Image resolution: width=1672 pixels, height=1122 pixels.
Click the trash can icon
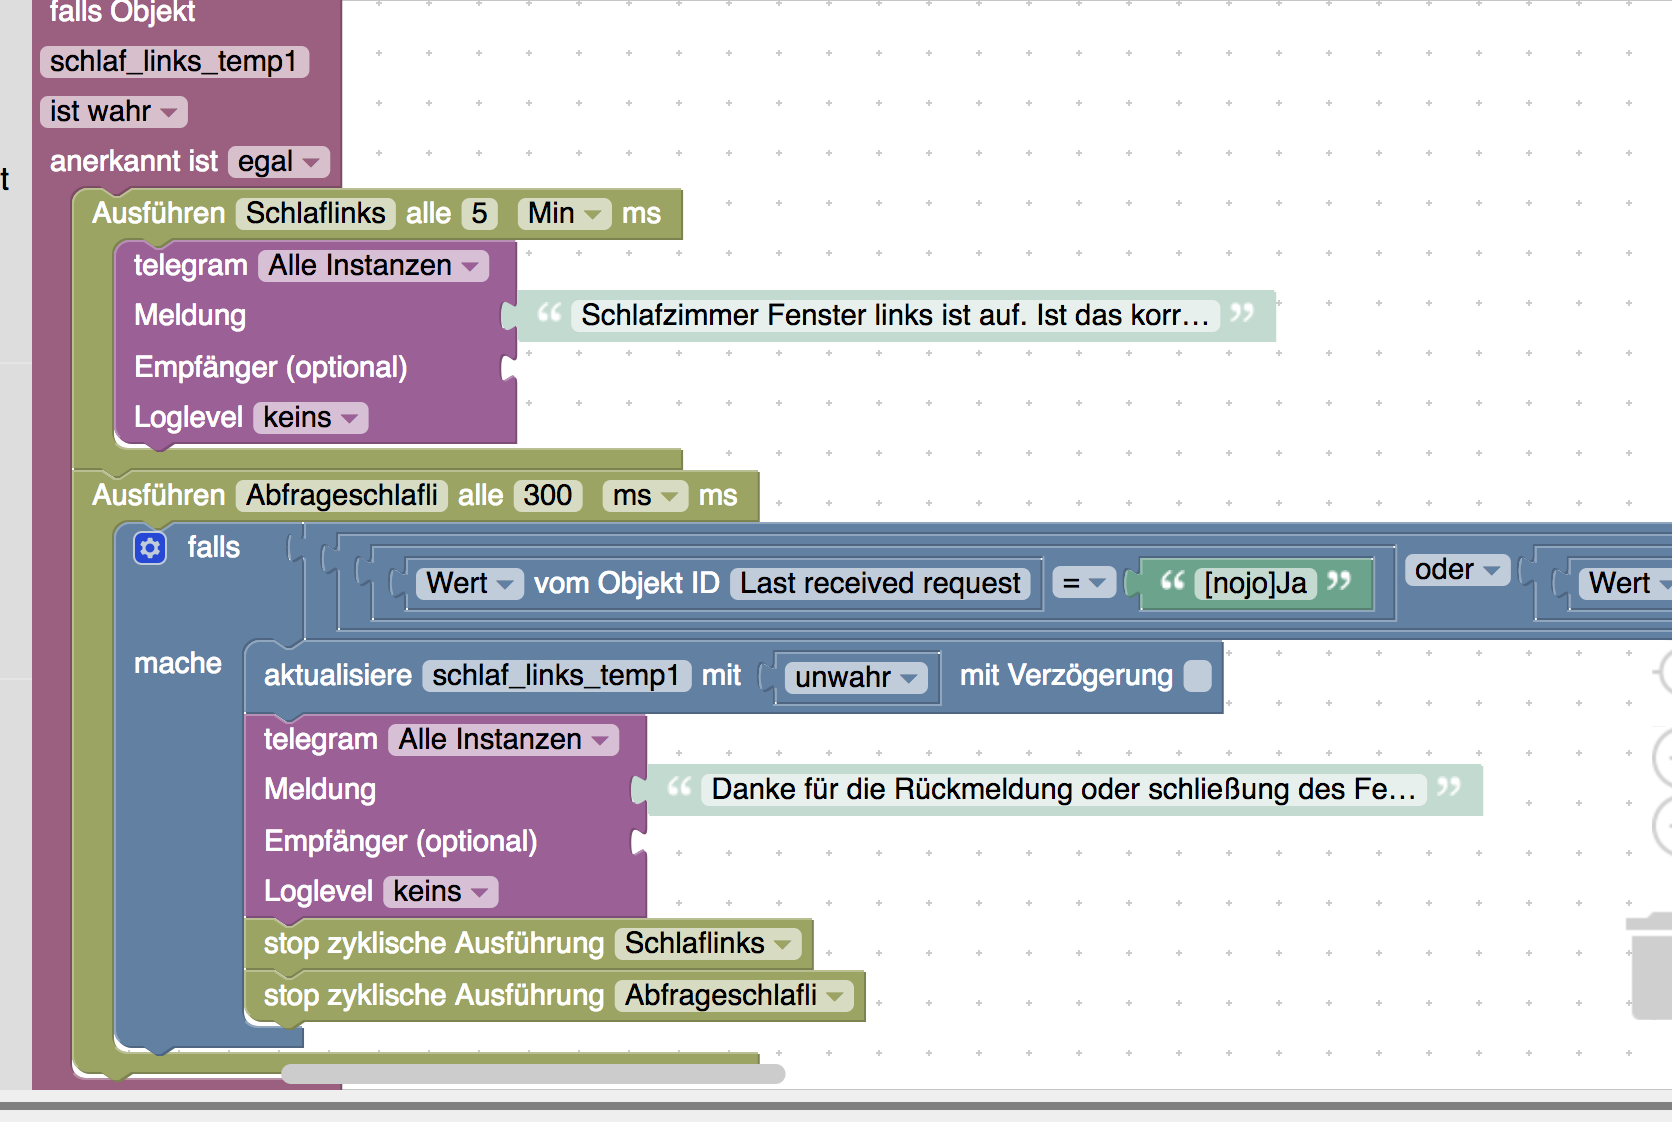(x=1651, y=965)
